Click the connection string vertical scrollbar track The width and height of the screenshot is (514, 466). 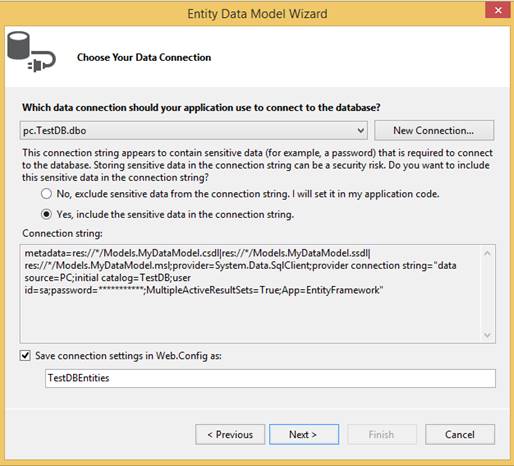(487, 294)
